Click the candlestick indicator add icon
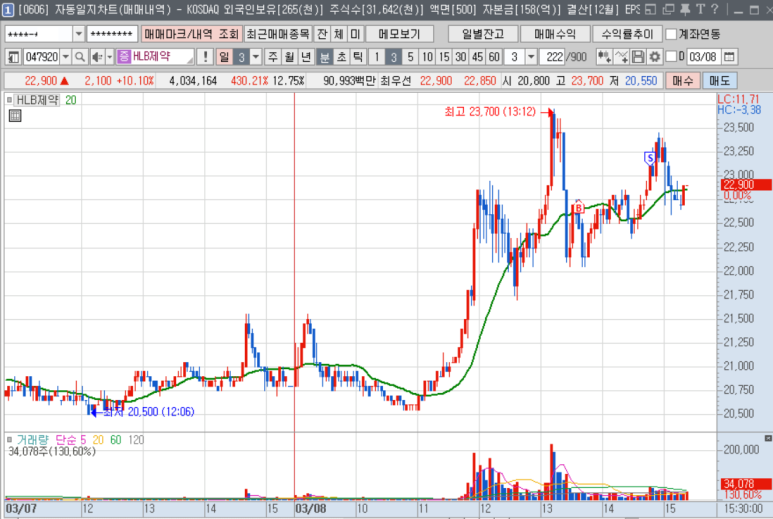The image size is (773, 519). click(603, 57)
